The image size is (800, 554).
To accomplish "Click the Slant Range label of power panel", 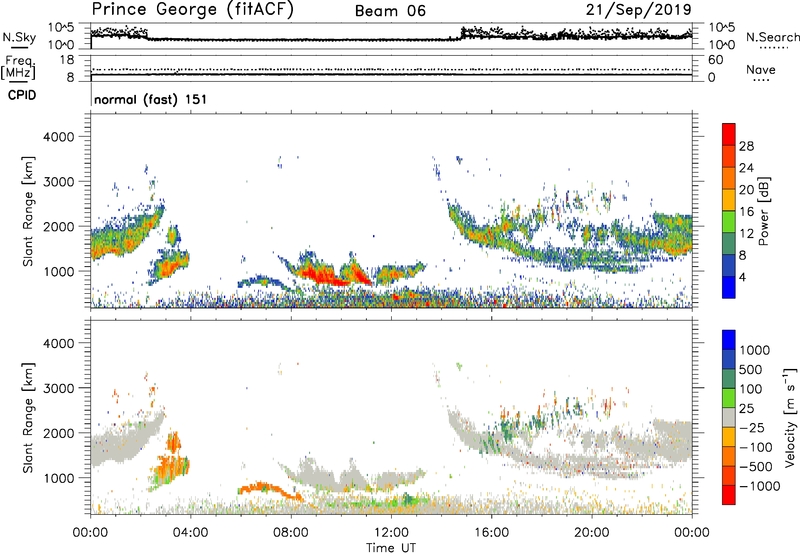I will point(28,211).
